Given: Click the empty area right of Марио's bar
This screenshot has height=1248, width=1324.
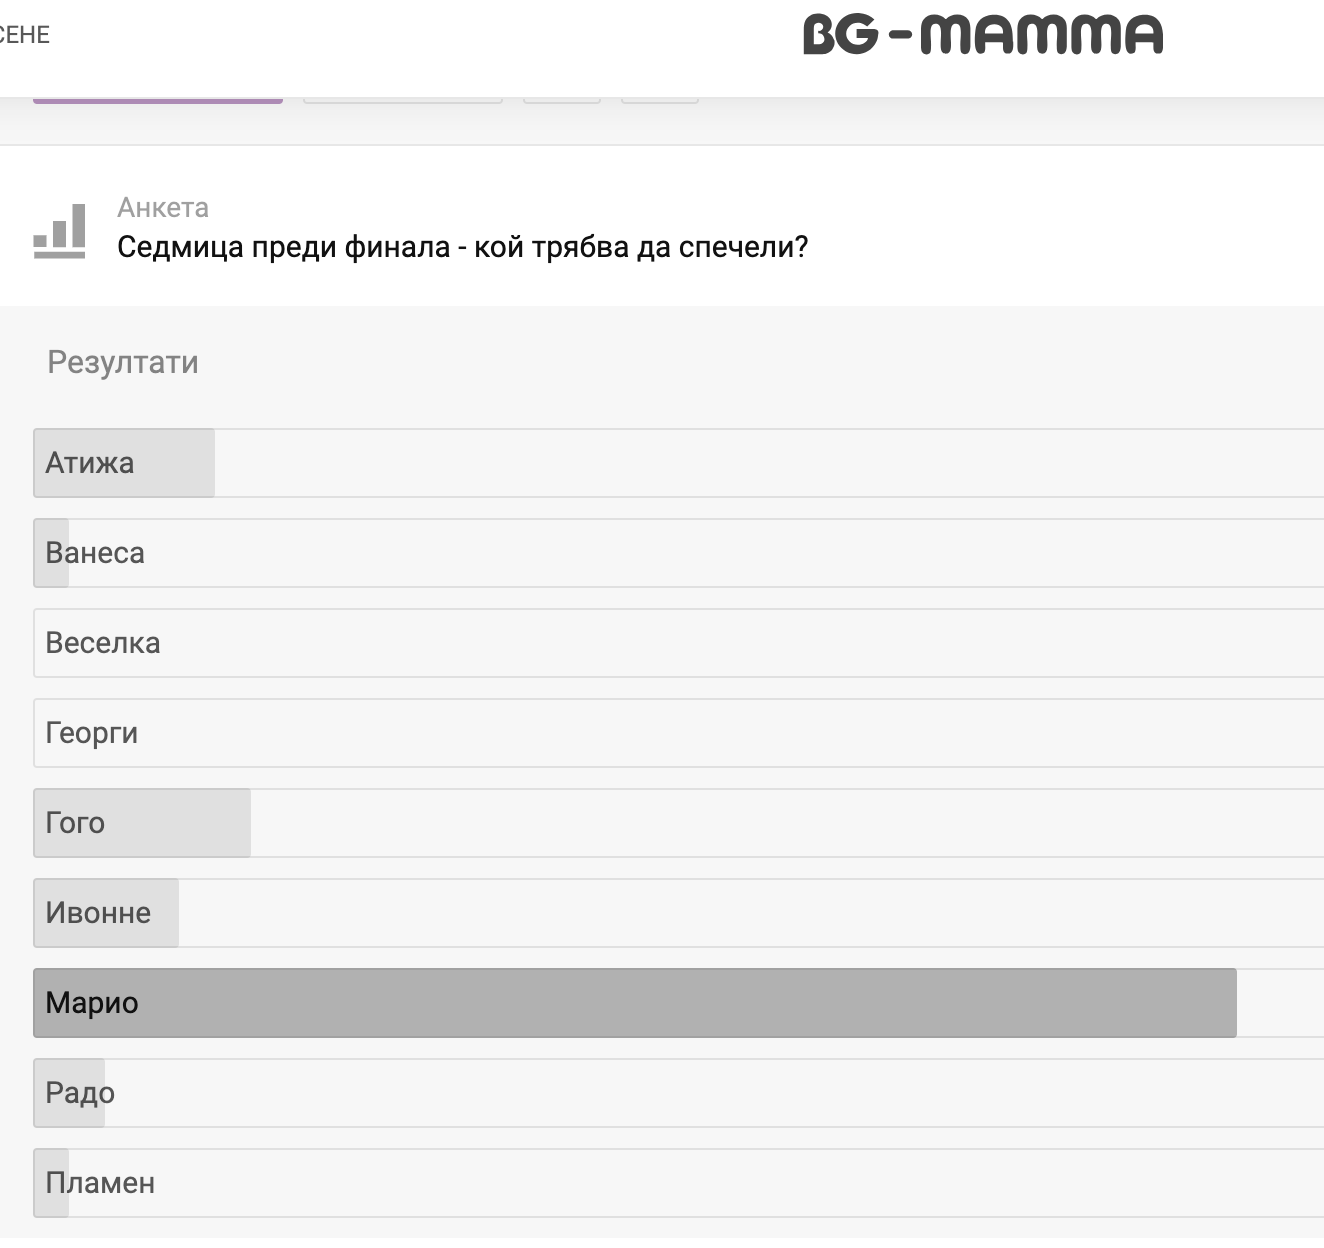Looking at the screenshot, I should 1280,1003.
